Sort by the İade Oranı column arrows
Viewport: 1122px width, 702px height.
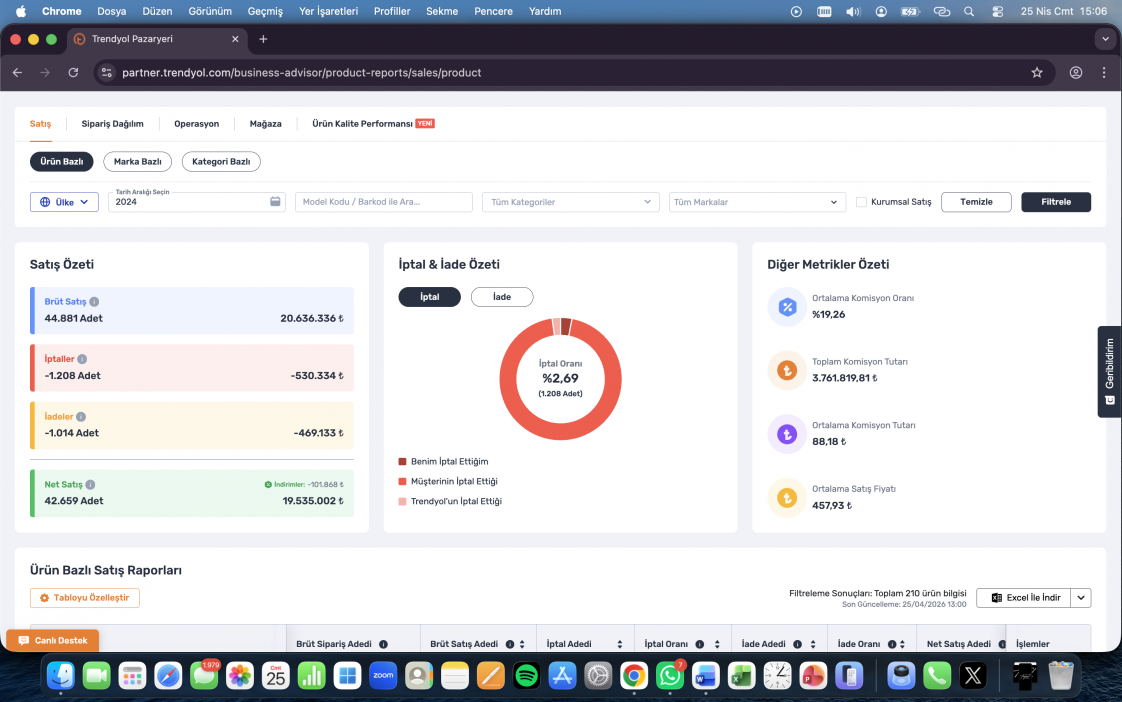tap(902, 644)
